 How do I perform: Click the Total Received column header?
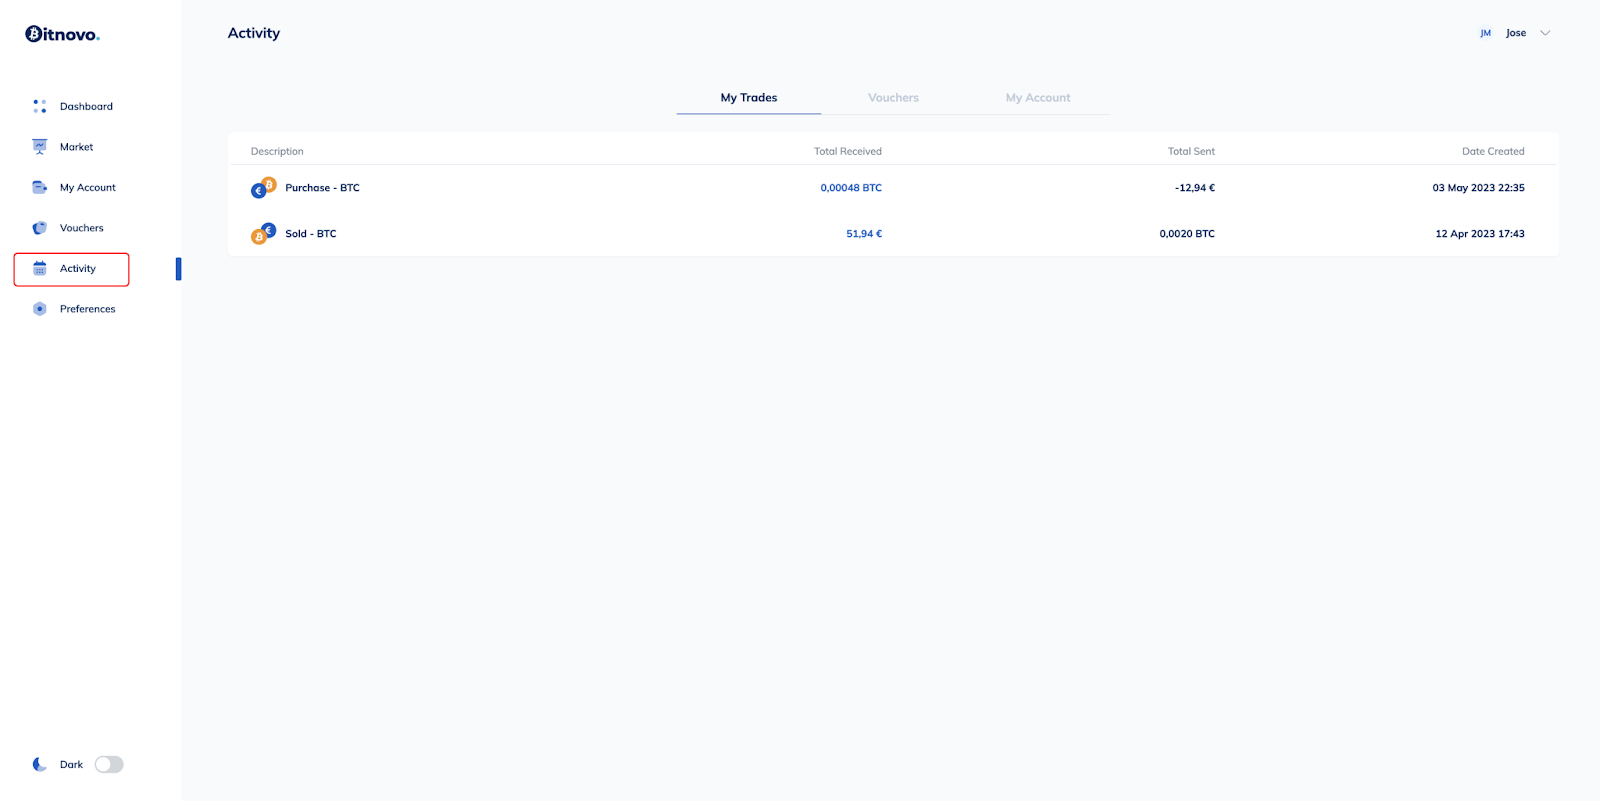click(848, 152)
